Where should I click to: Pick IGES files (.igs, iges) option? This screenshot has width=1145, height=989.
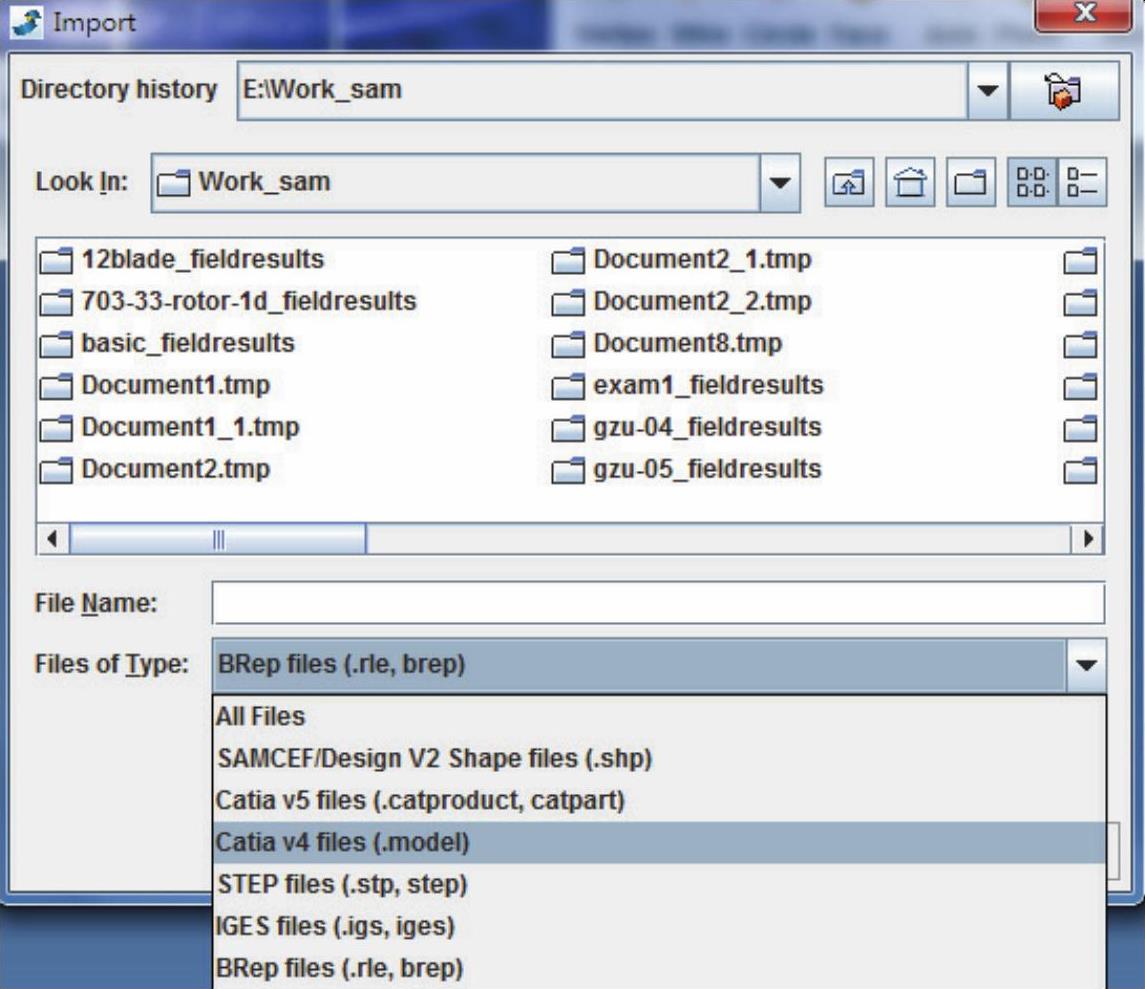(x=335, y=927)
